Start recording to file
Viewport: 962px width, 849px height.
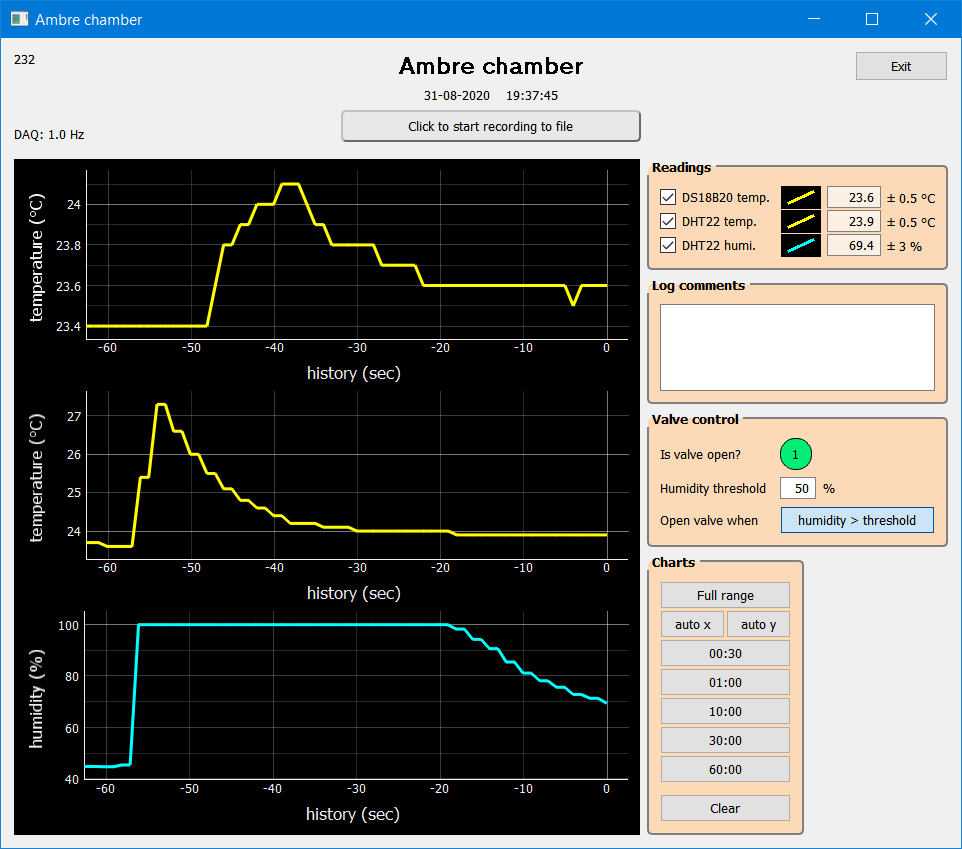[x=491, y=126]
